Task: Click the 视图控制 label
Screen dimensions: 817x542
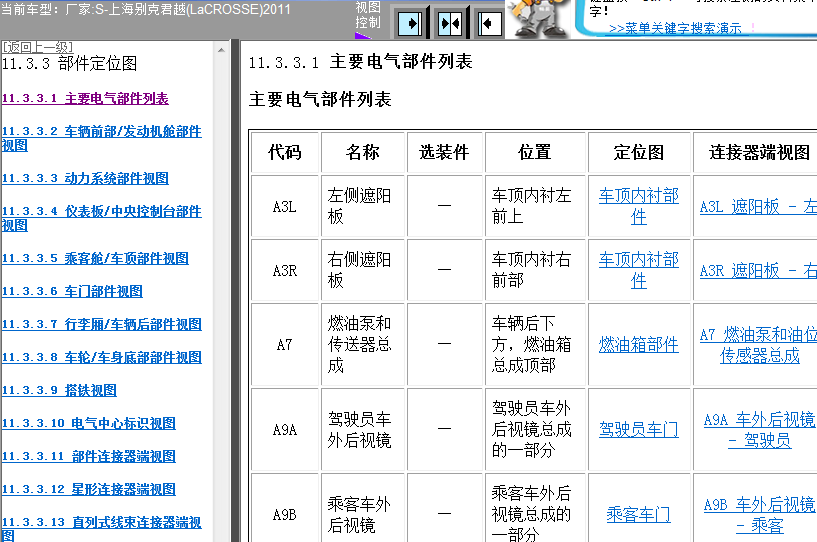Action: (x=368, y=15)
